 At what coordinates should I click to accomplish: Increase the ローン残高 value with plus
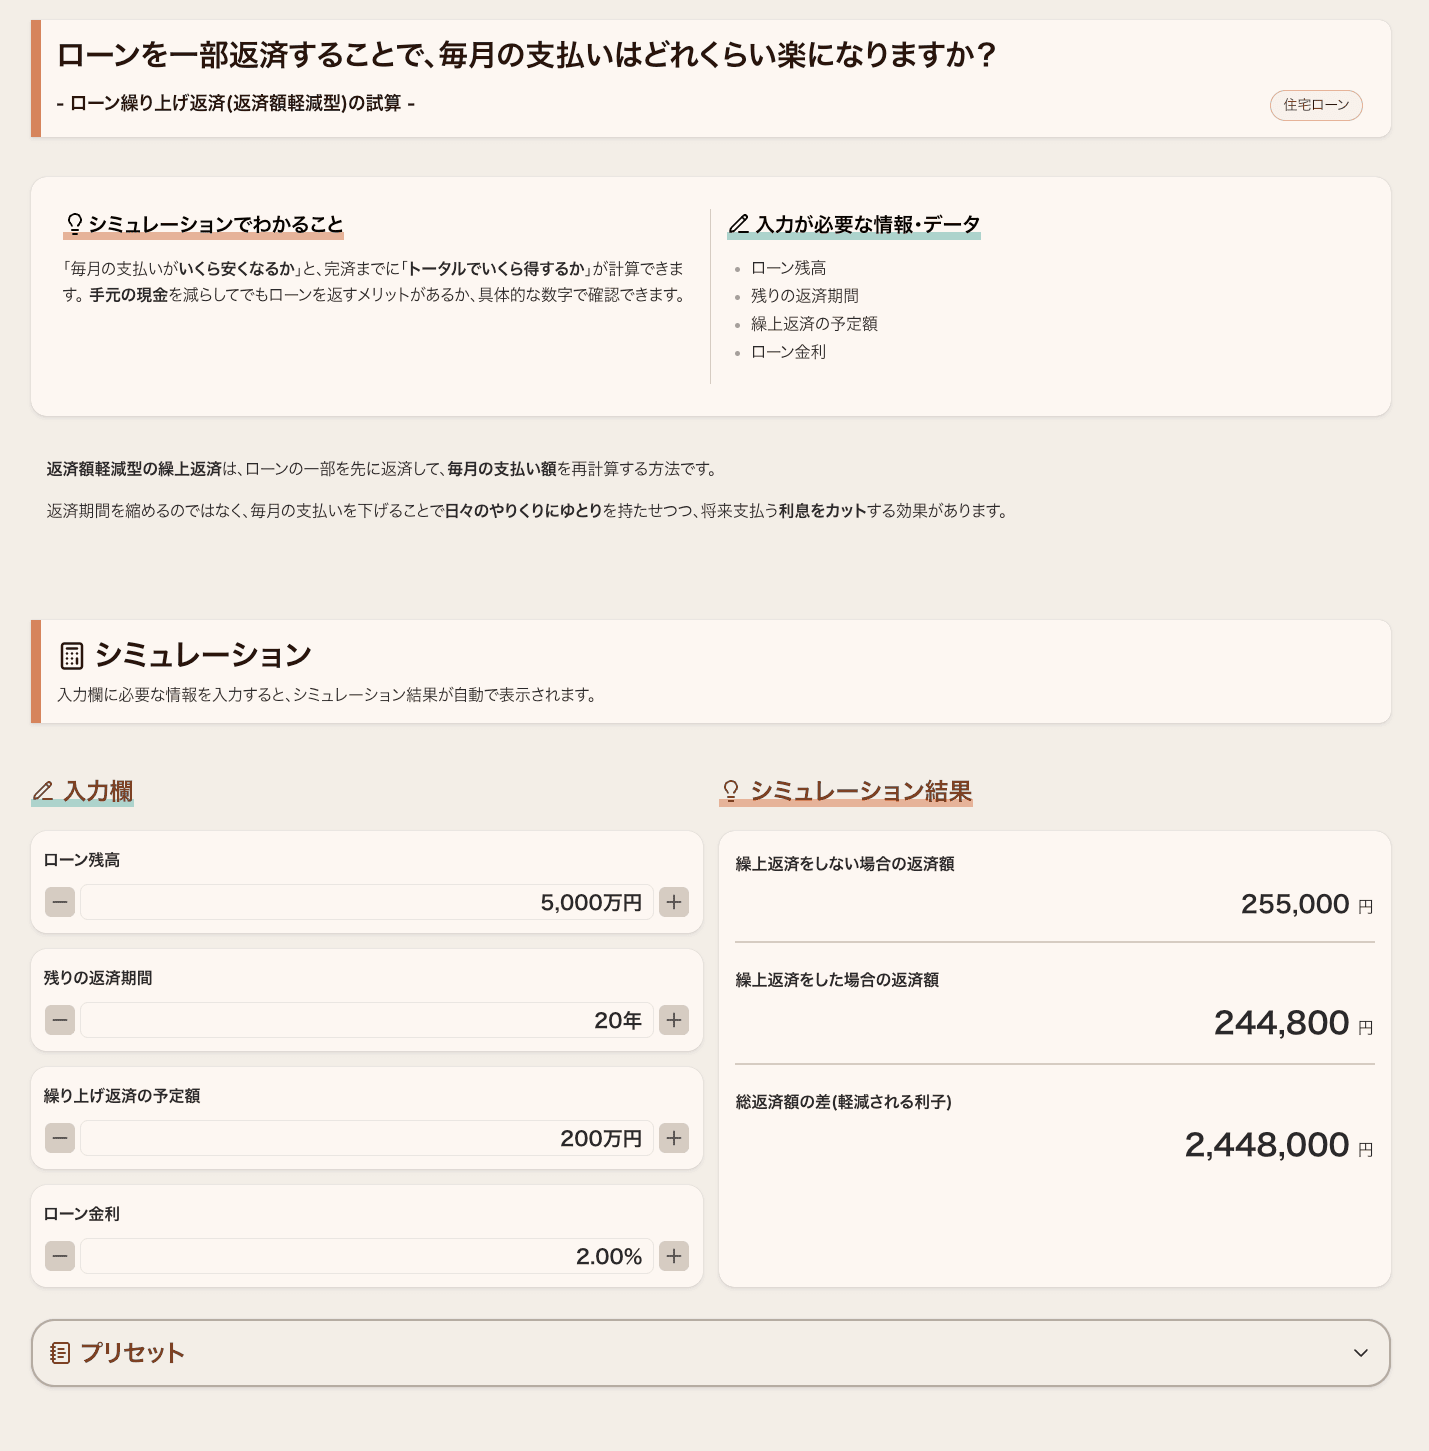coord(674,902)
